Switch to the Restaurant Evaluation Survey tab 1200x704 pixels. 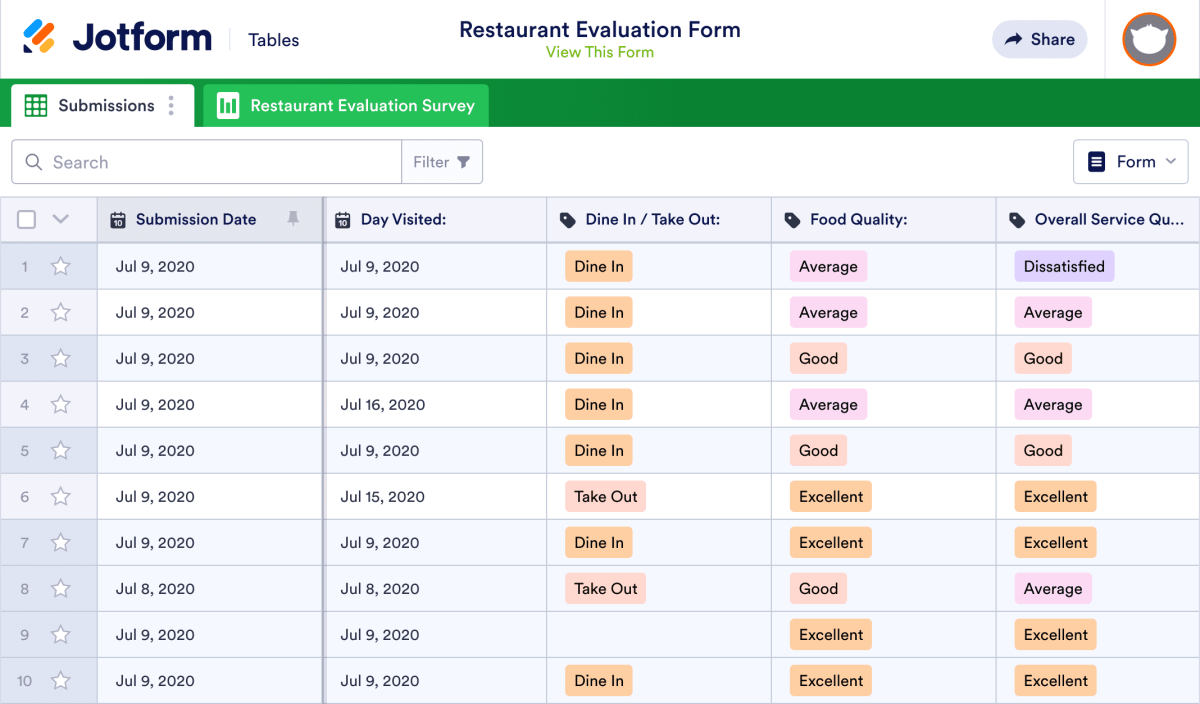coord(345,105)
